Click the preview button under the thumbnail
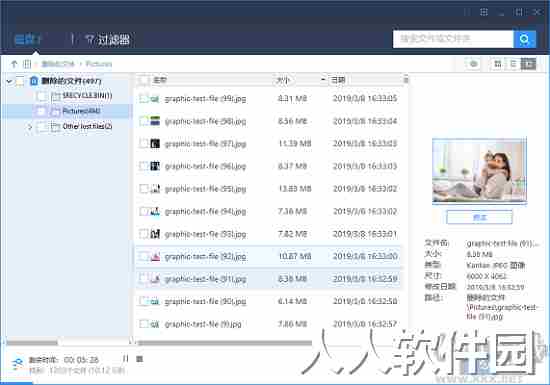Viewport: 550px width, 385px height. click(479, 217)
